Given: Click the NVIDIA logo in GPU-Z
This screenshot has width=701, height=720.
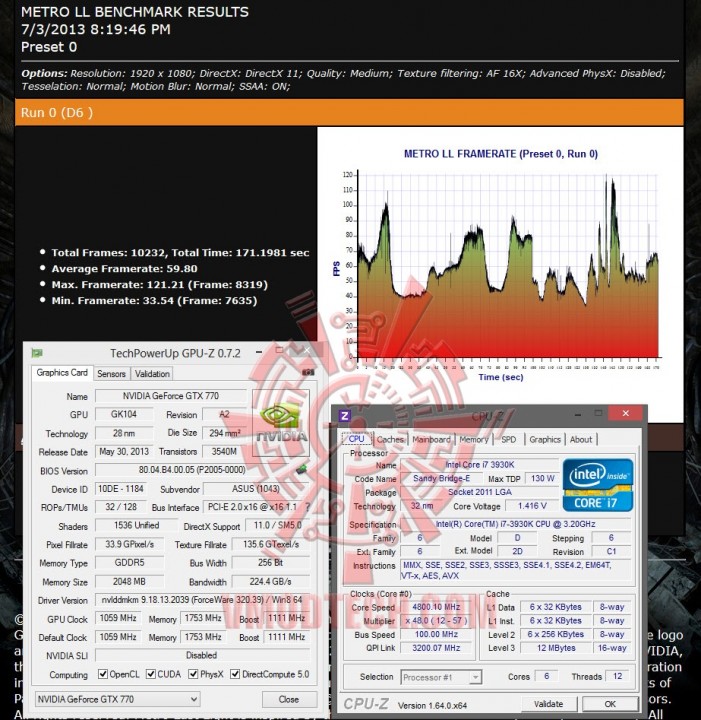Looking at the screenshot, I should pos(280,422).
